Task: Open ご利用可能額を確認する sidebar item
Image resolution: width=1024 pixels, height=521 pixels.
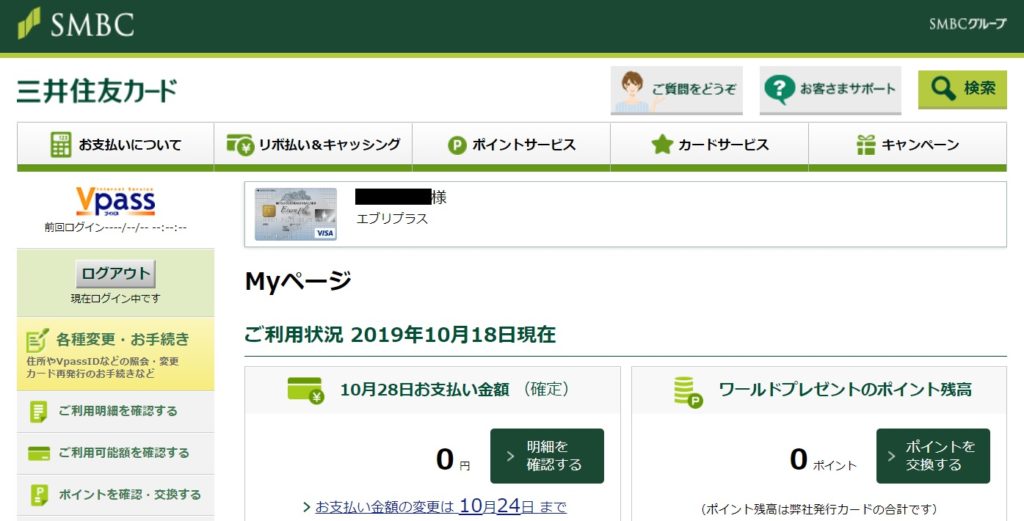Action: [116, 453]
